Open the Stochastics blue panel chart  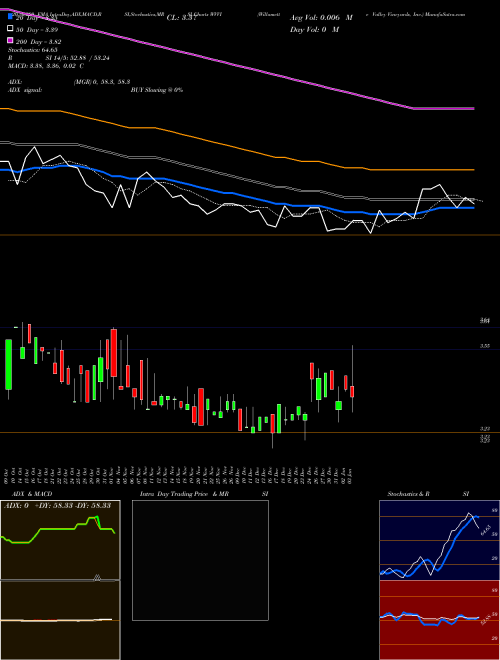pos(439,540)
